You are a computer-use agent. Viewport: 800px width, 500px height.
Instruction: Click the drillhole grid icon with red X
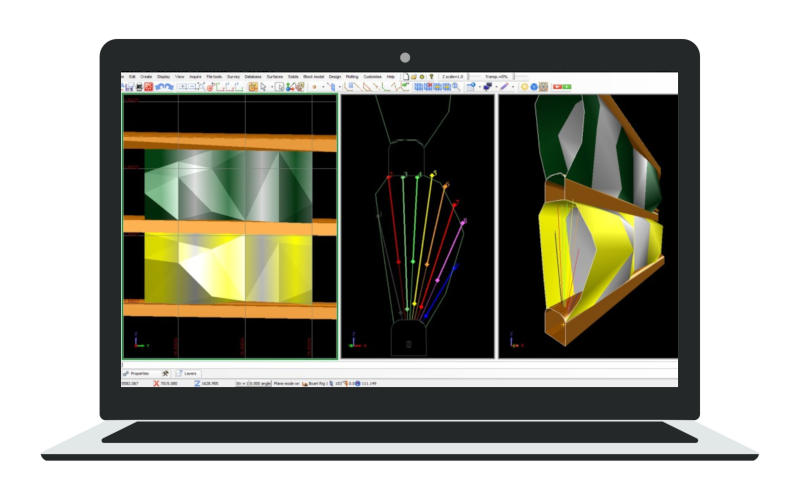click(429, 87)
